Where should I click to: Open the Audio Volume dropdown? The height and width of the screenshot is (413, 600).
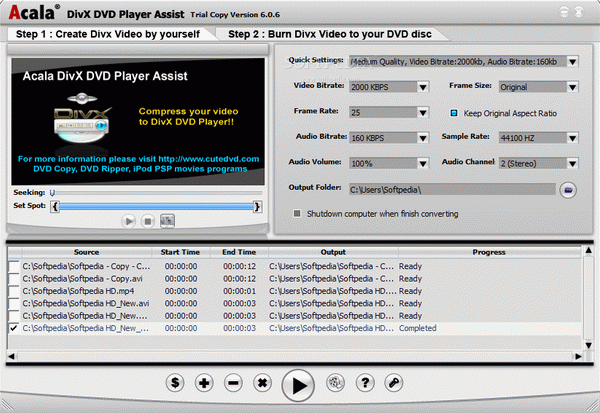(423, 163)
